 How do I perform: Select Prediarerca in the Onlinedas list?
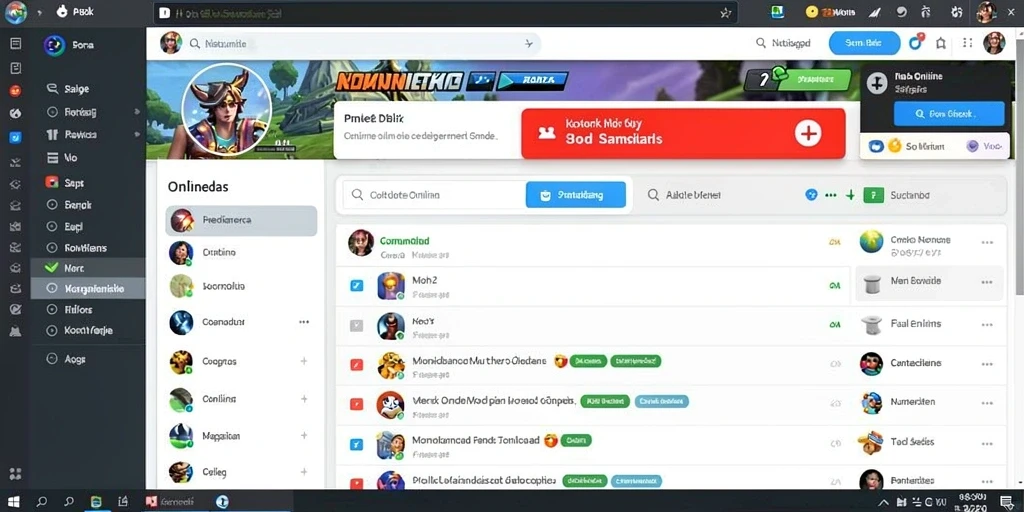(241, 221)
